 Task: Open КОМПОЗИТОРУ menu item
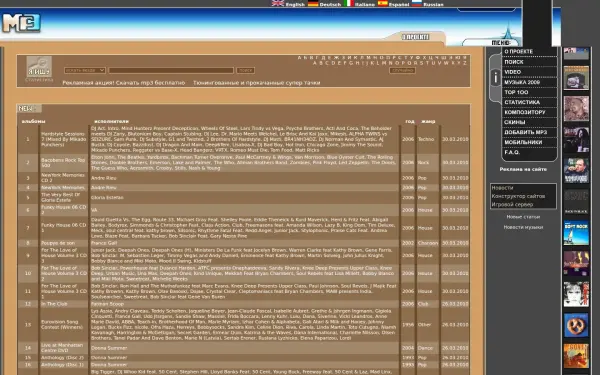click(525, 112)
